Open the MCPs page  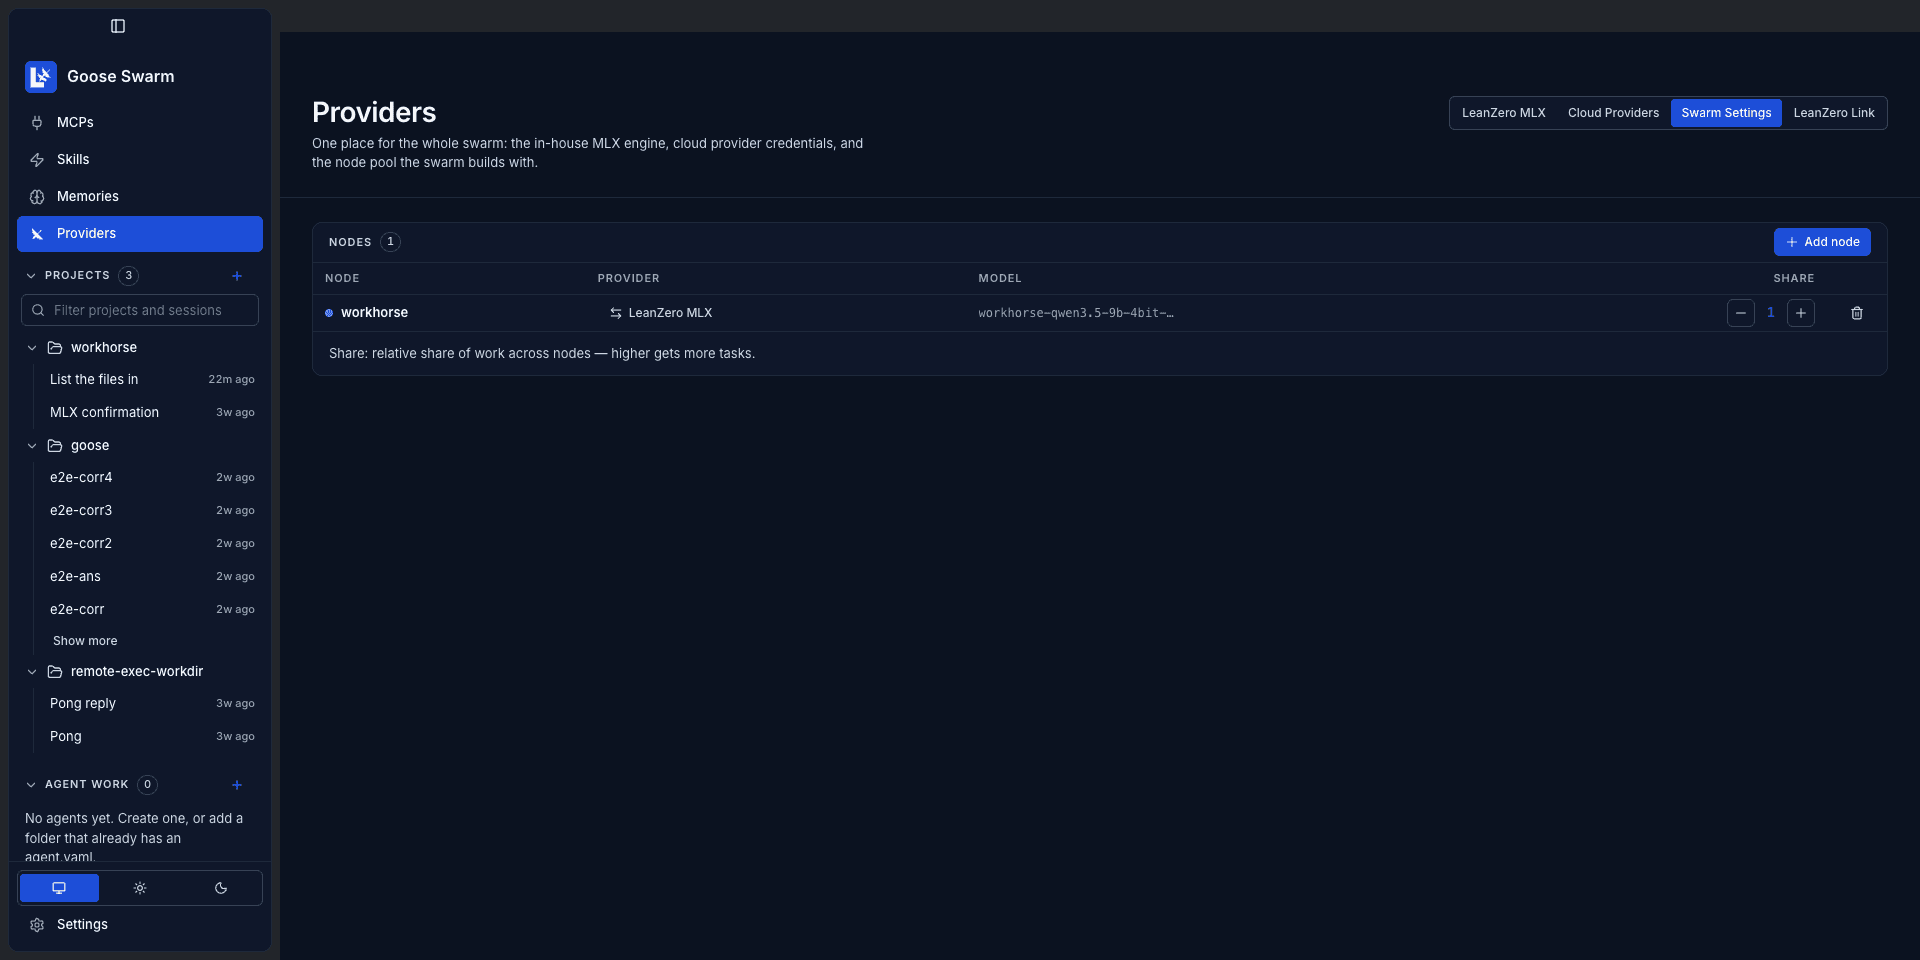pos(140,122)
